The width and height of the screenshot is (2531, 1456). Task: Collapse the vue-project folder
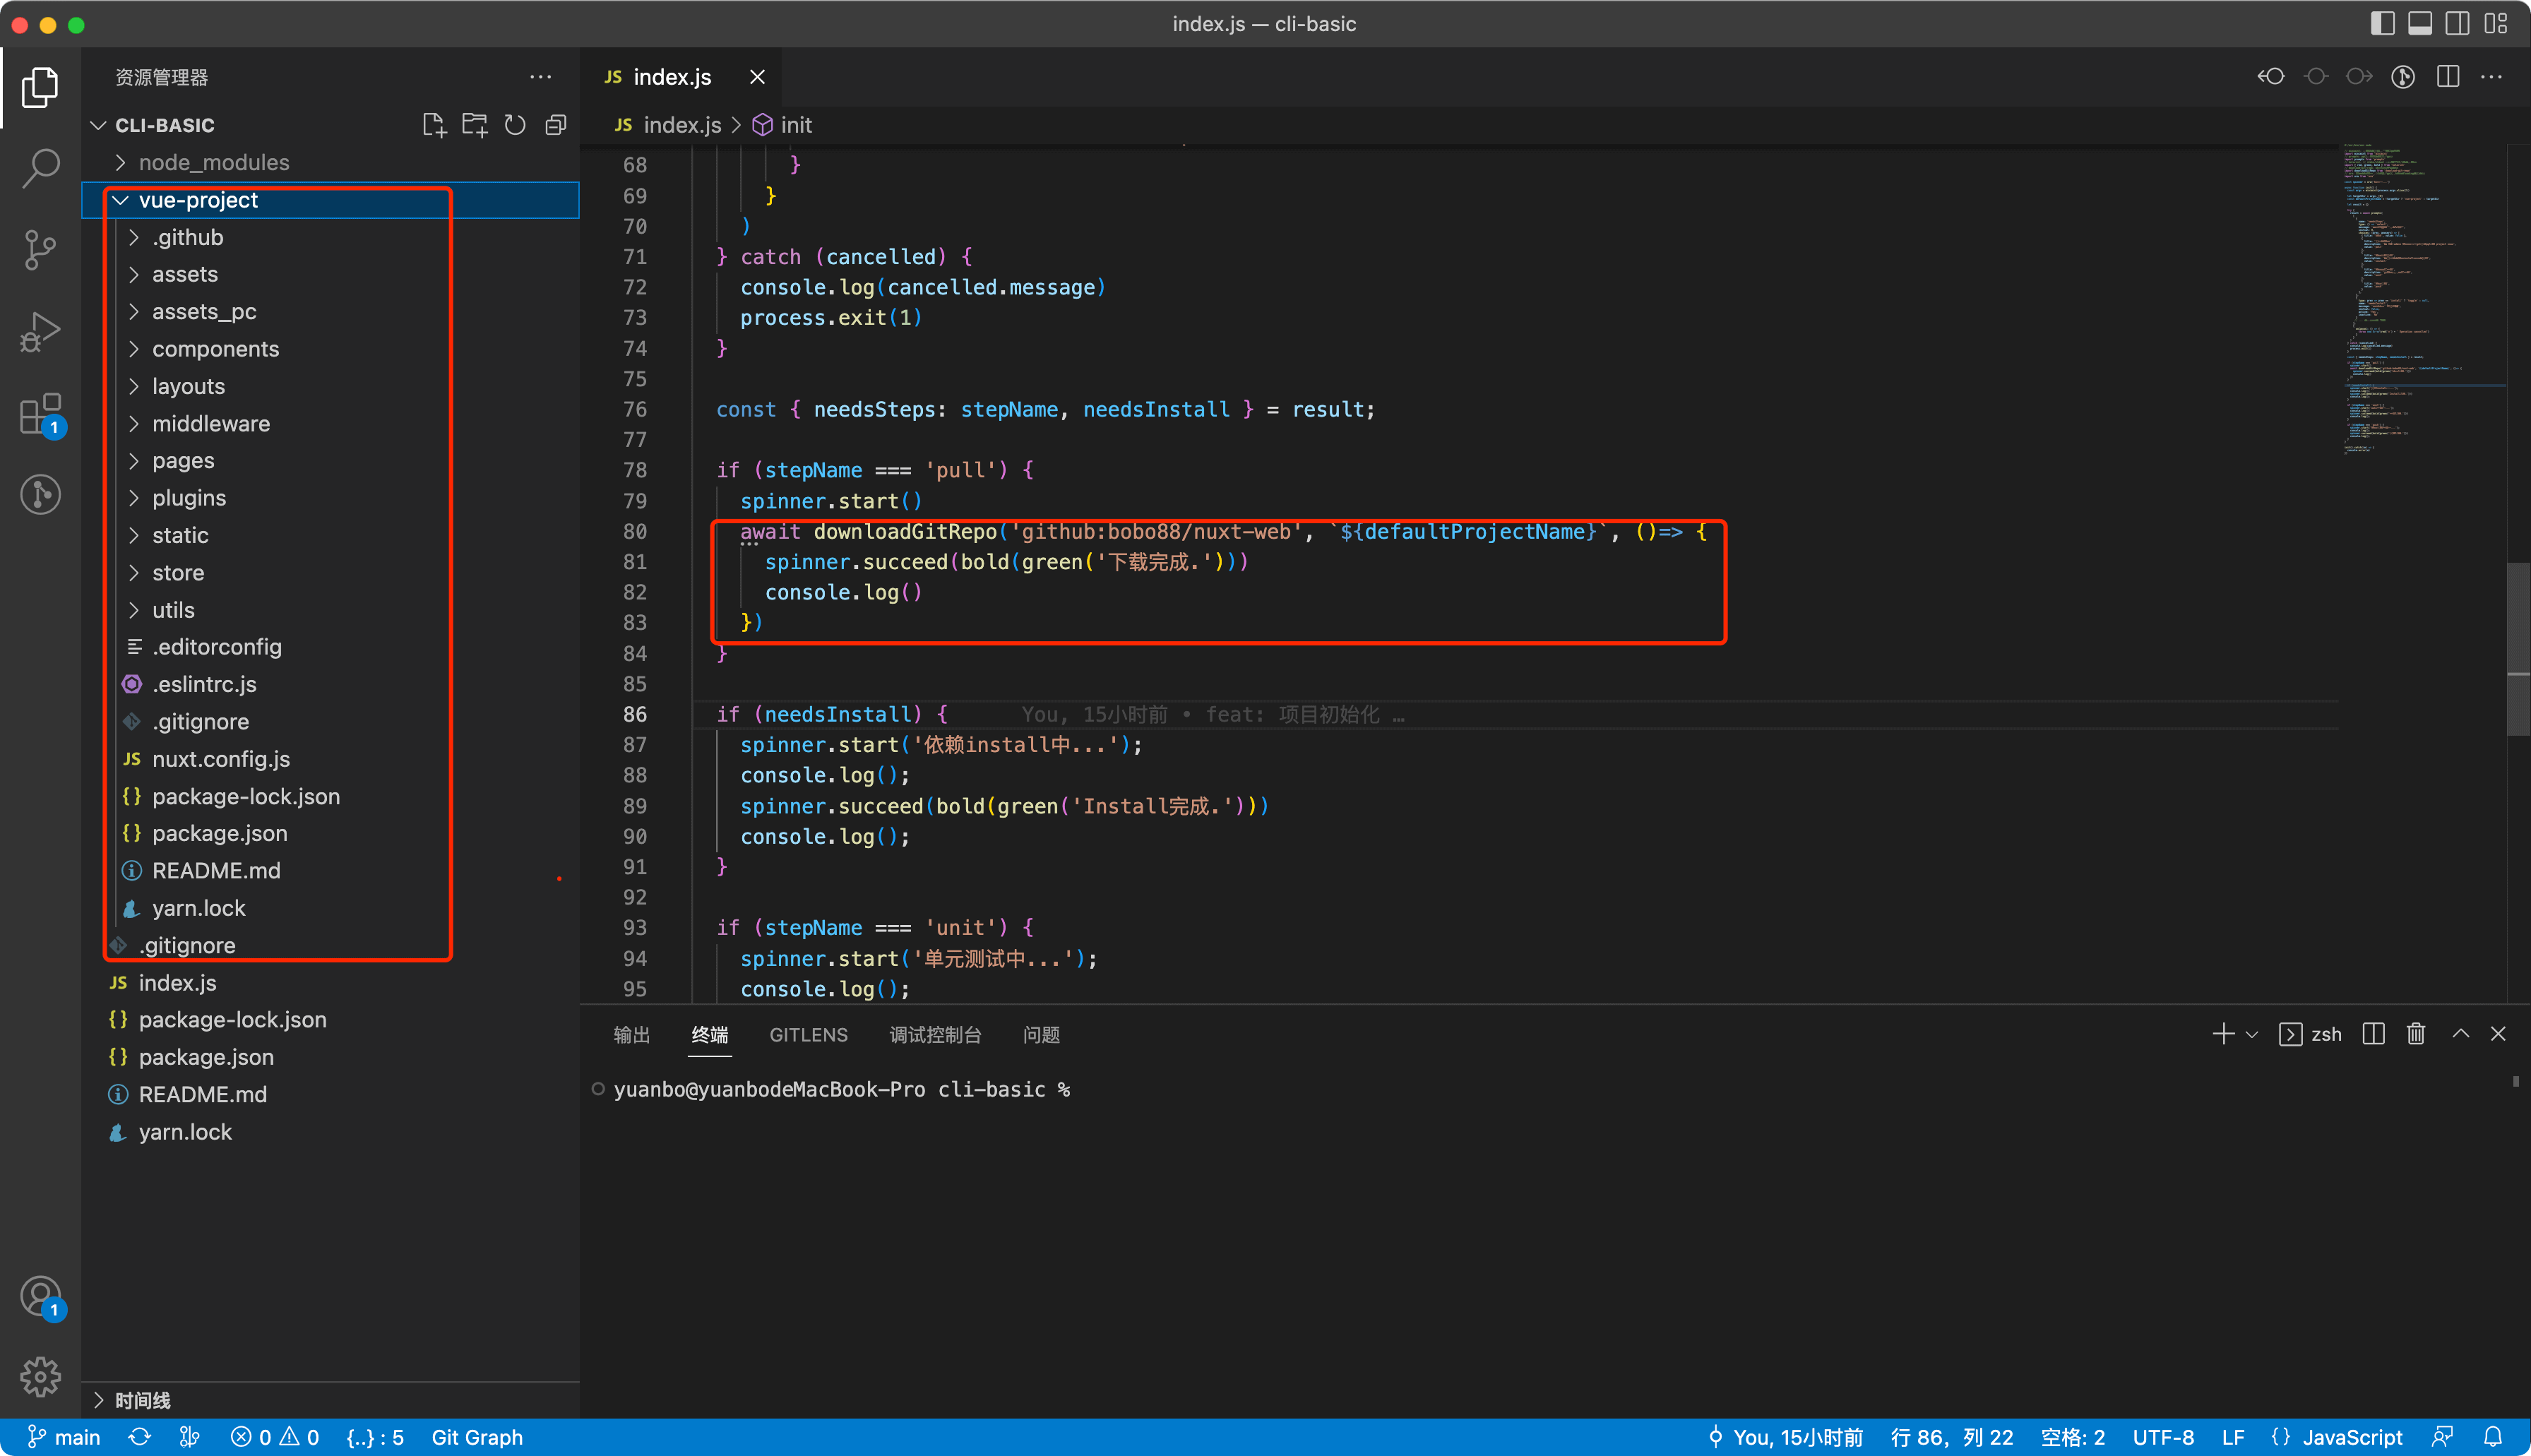(x=330, y=200)
